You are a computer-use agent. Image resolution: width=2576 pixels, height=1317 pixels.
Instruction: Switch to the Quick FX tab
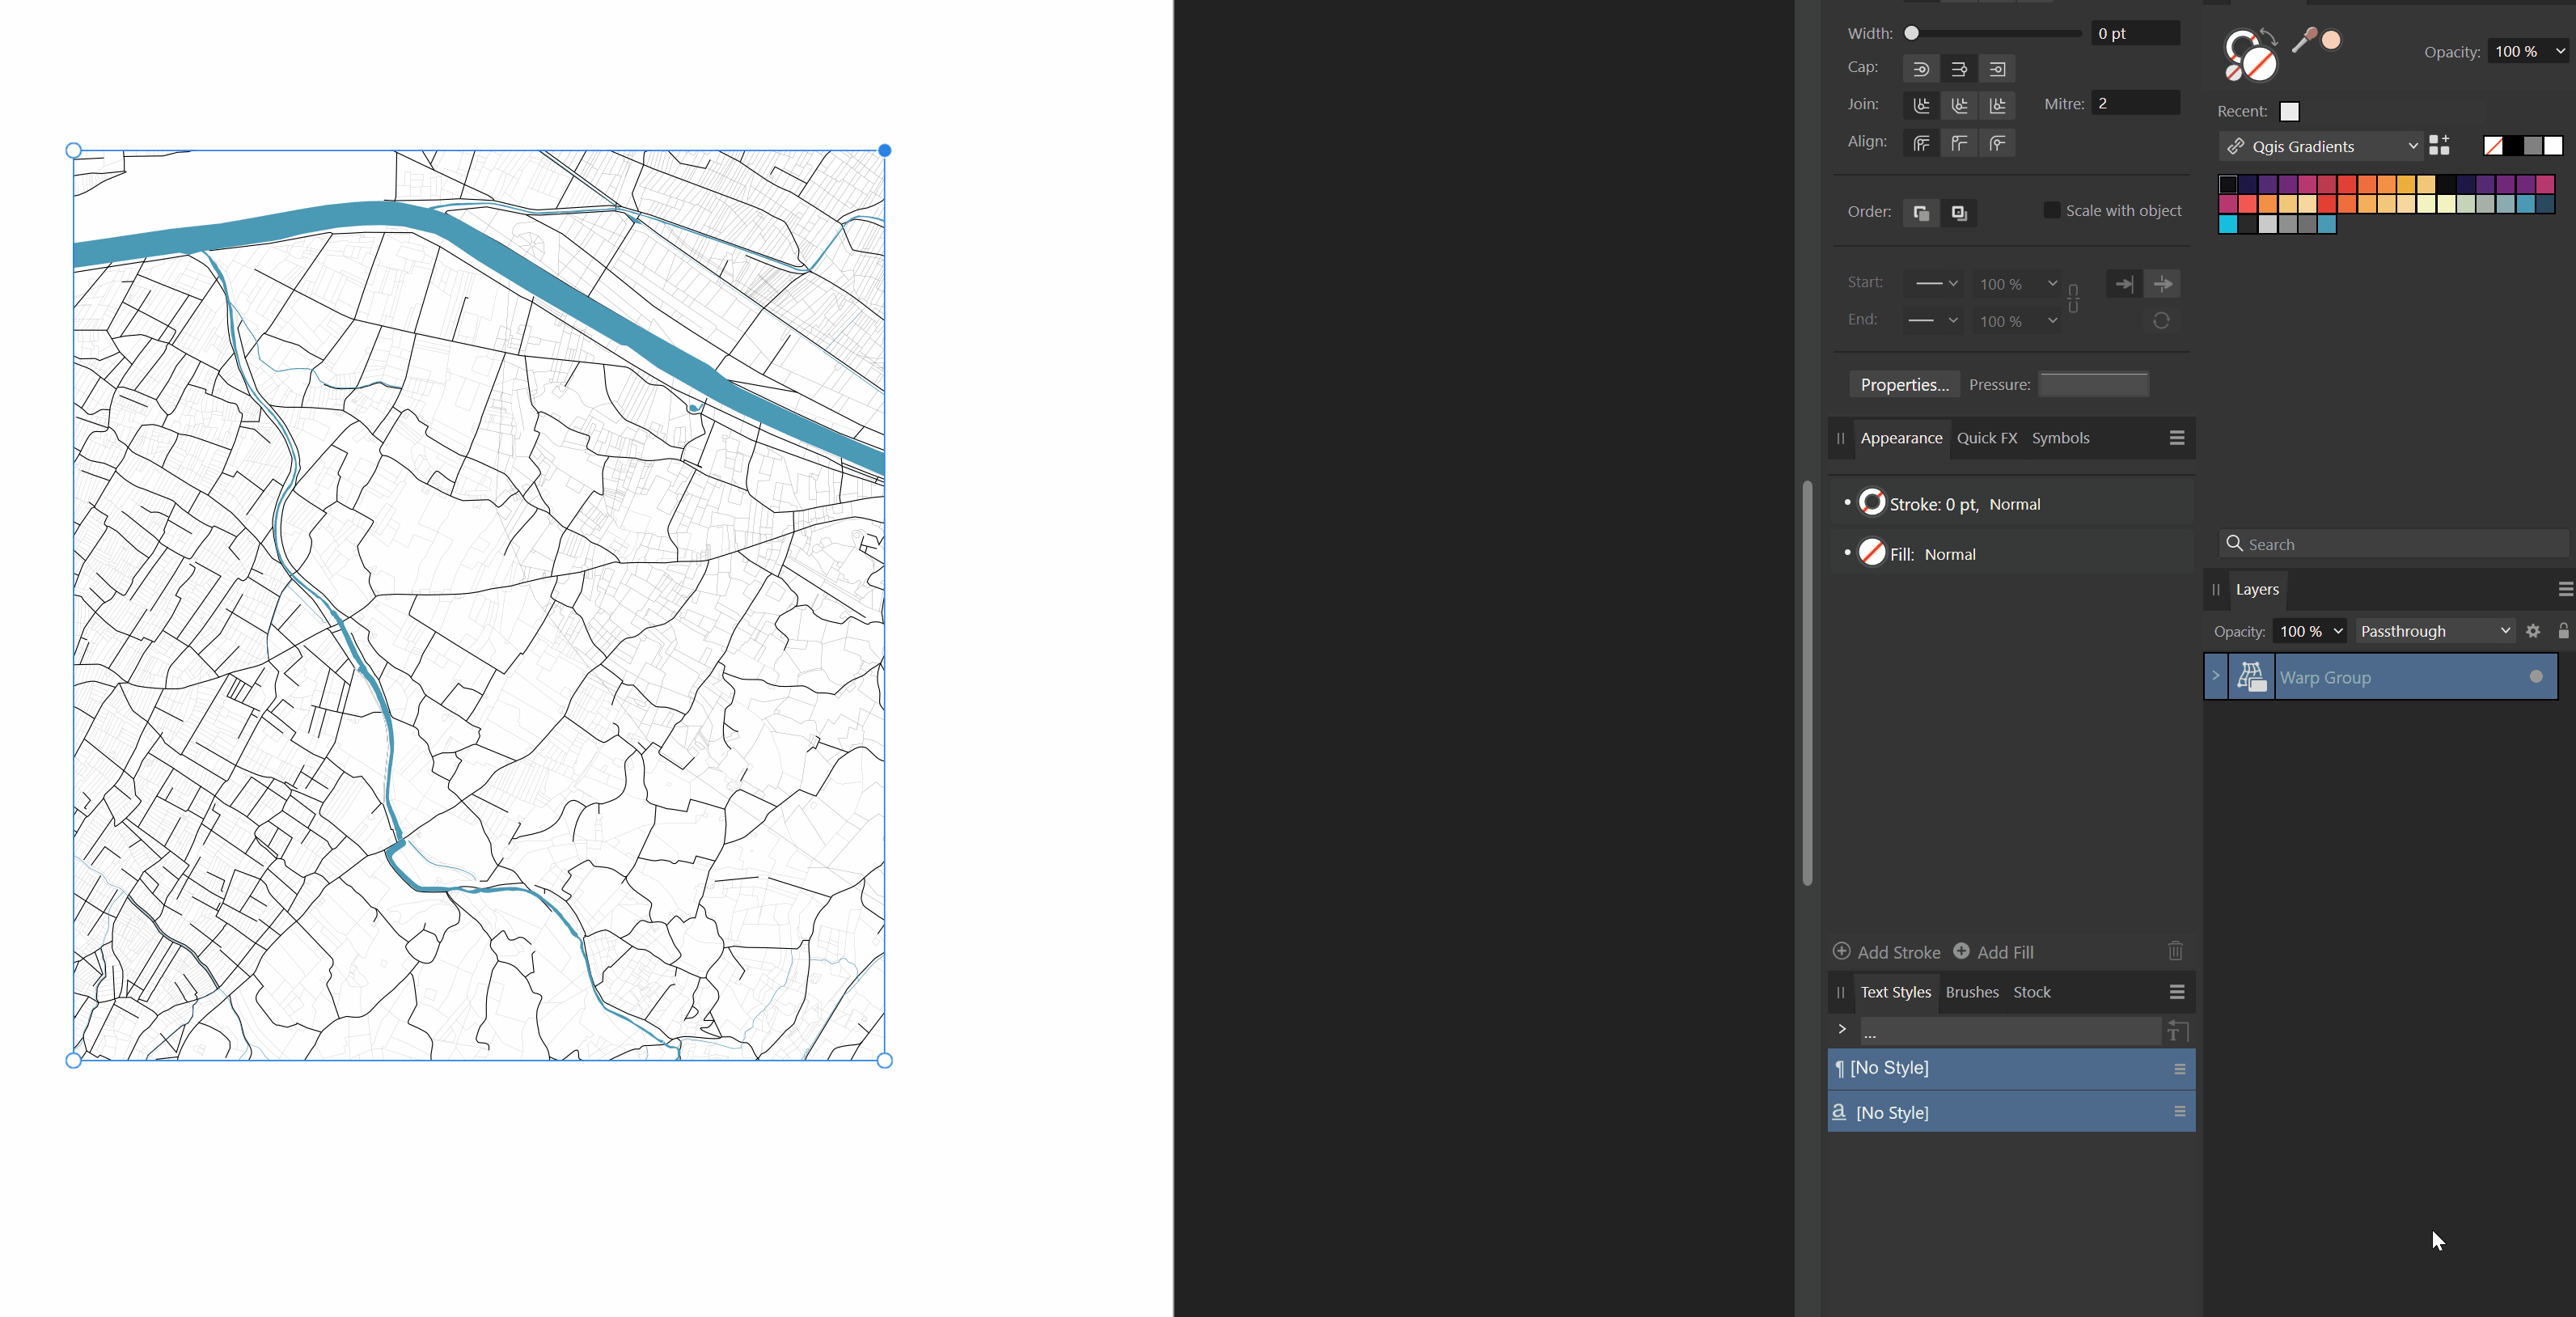1986,438
